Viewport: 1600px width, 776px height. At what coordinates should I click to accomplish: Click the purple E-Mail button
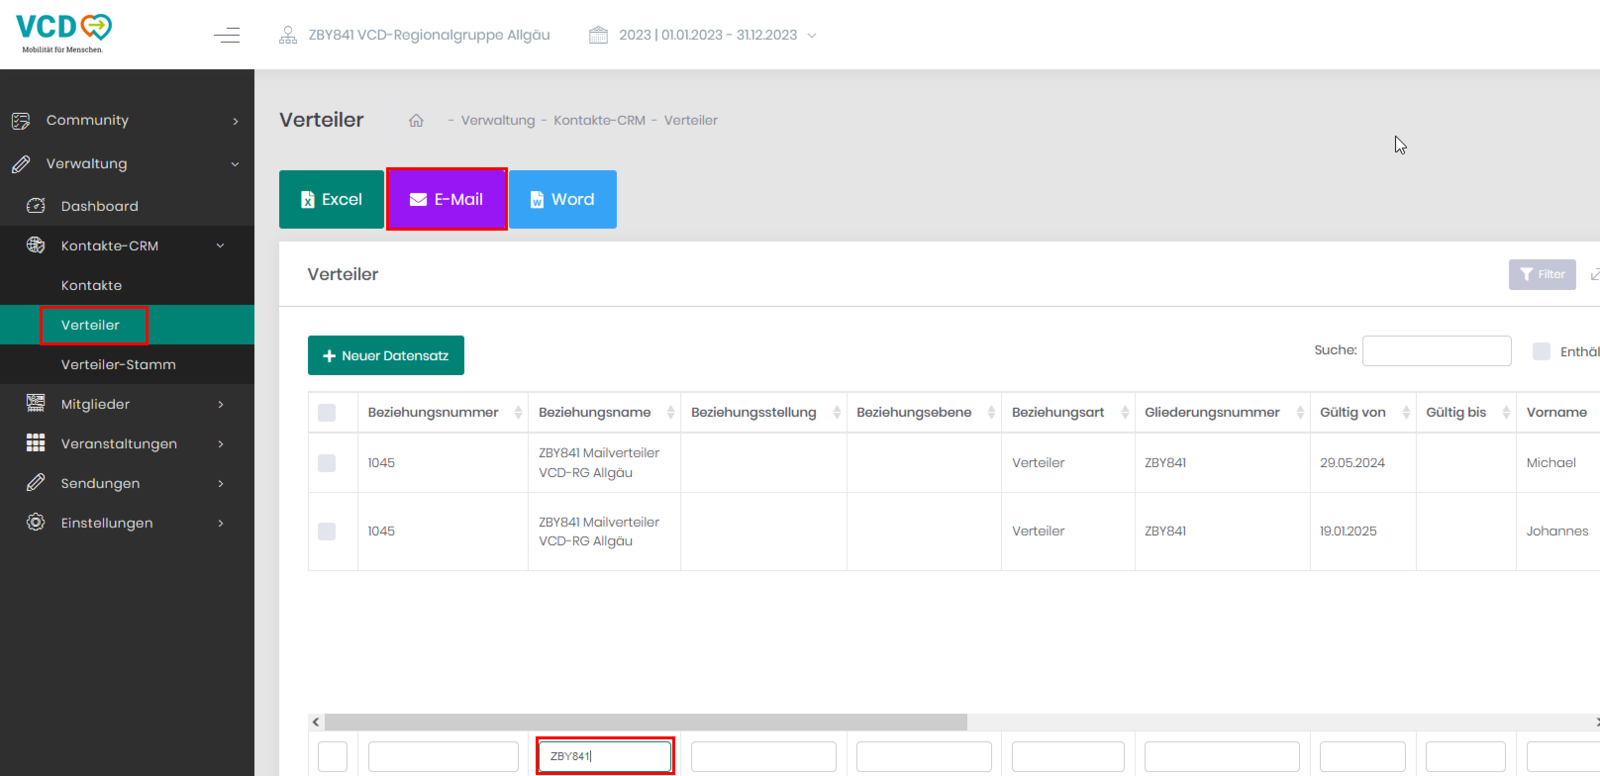point(447,199)
